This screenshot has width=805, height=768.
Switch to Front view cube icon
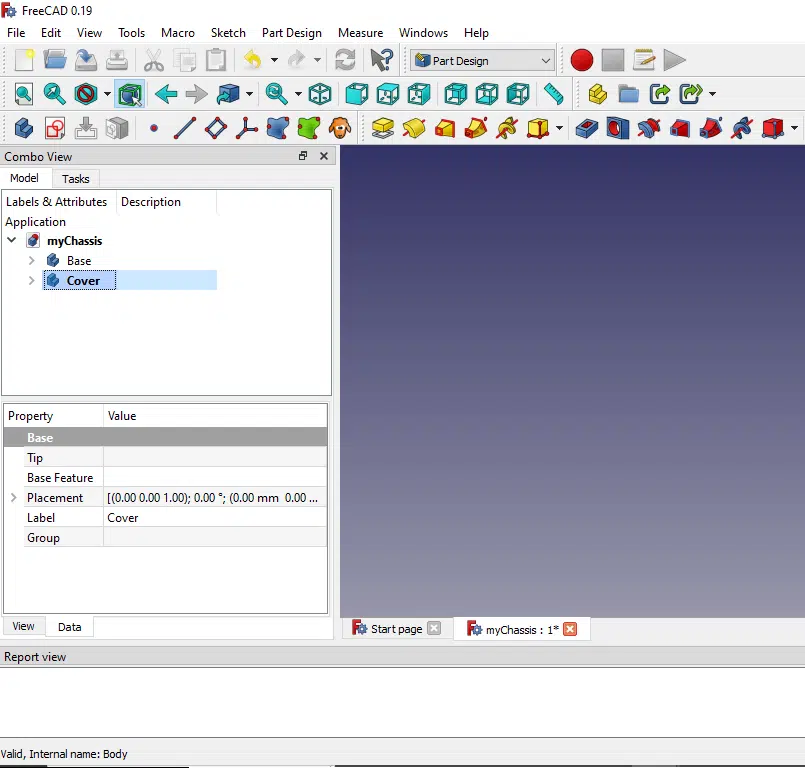[x=357, y=94]
